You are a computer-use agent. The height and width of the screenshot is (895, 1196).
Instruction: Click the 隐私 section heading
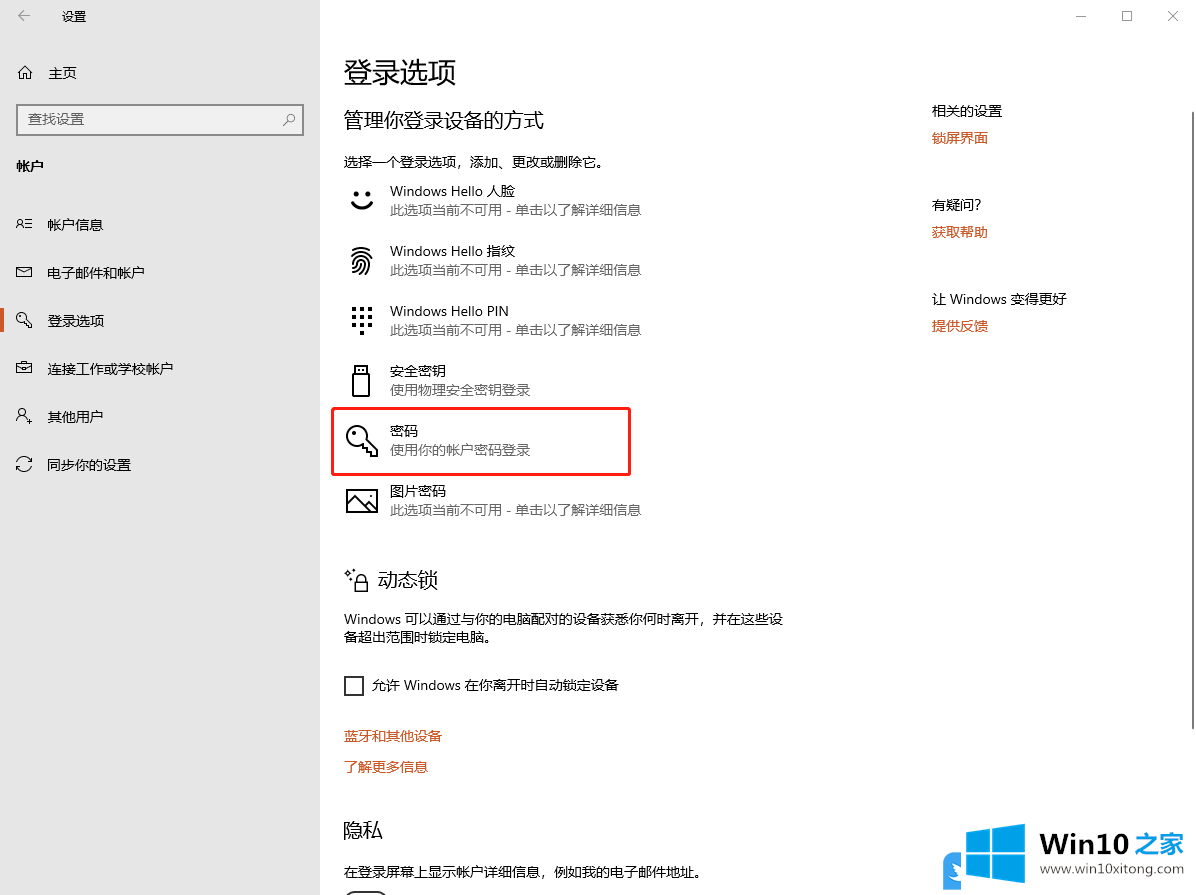(x=362, y=830)
